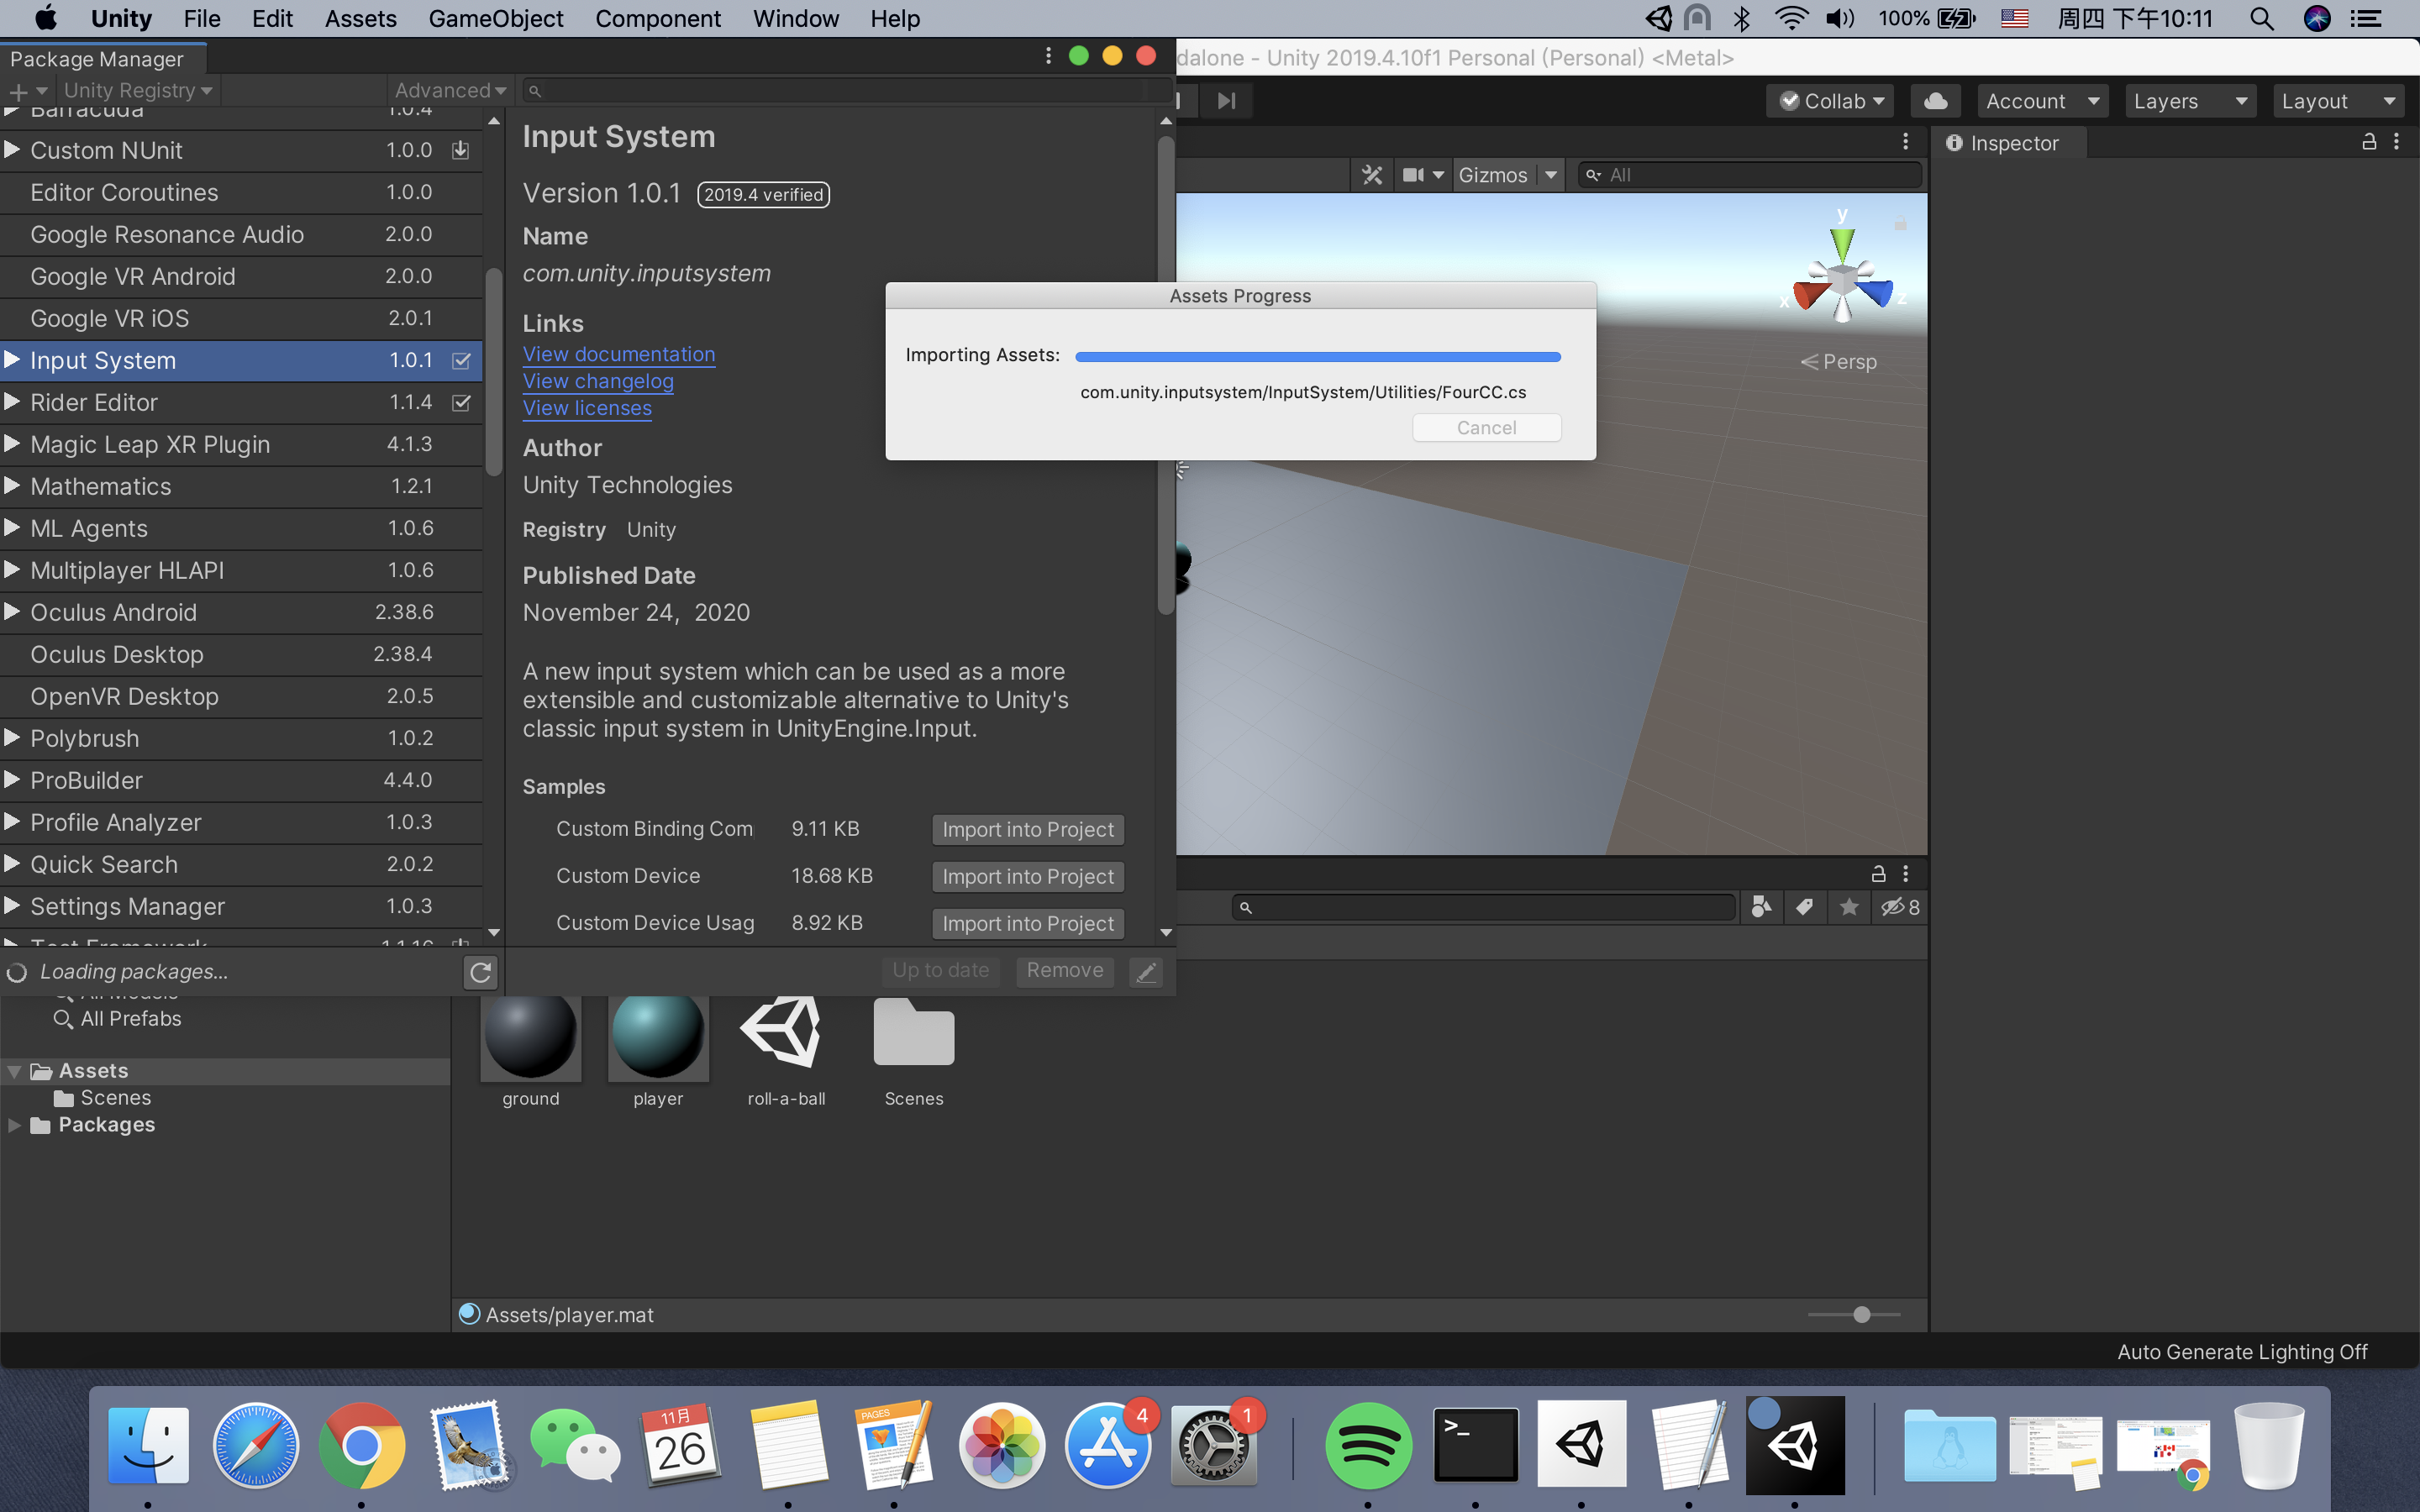Expand the ProBuilder package versions

click(12, 779)
